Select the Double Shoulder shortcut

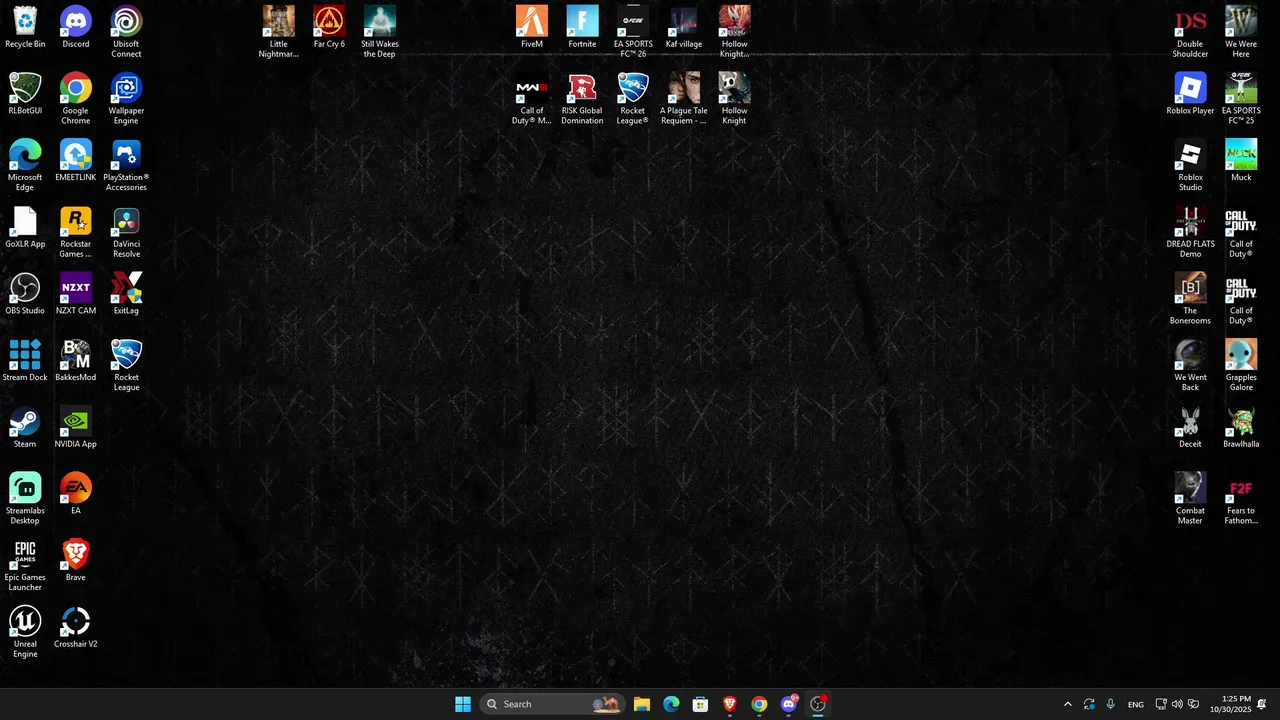point(1190,33)
